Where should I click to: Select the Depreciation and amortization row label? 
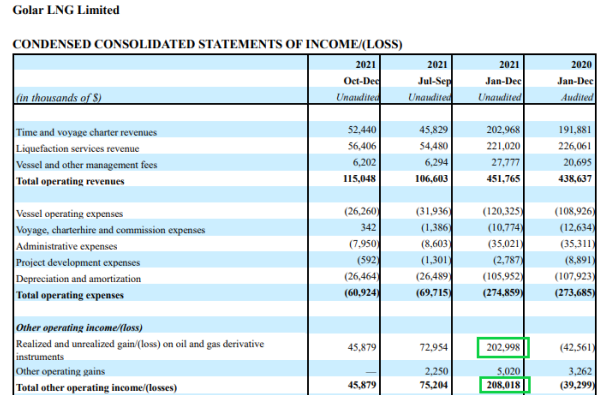(78, 279)
